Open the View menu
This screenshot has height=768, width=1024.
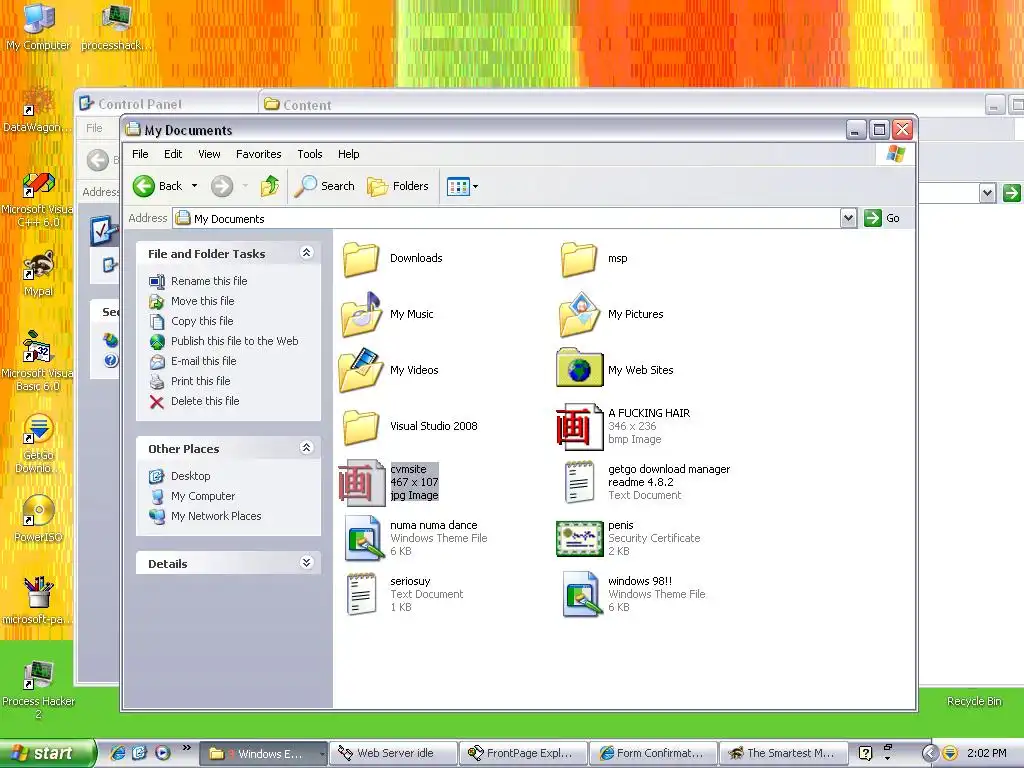click(x=209, y=154)
